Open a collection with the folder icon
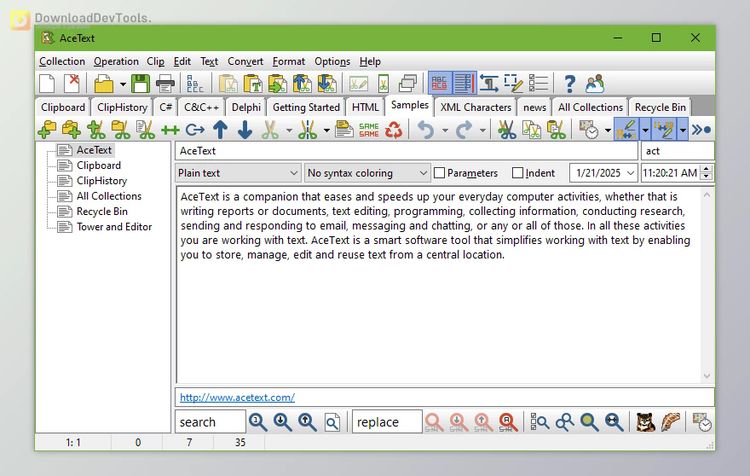Viewport: 750px width, 476px height. tap(103, 84)
